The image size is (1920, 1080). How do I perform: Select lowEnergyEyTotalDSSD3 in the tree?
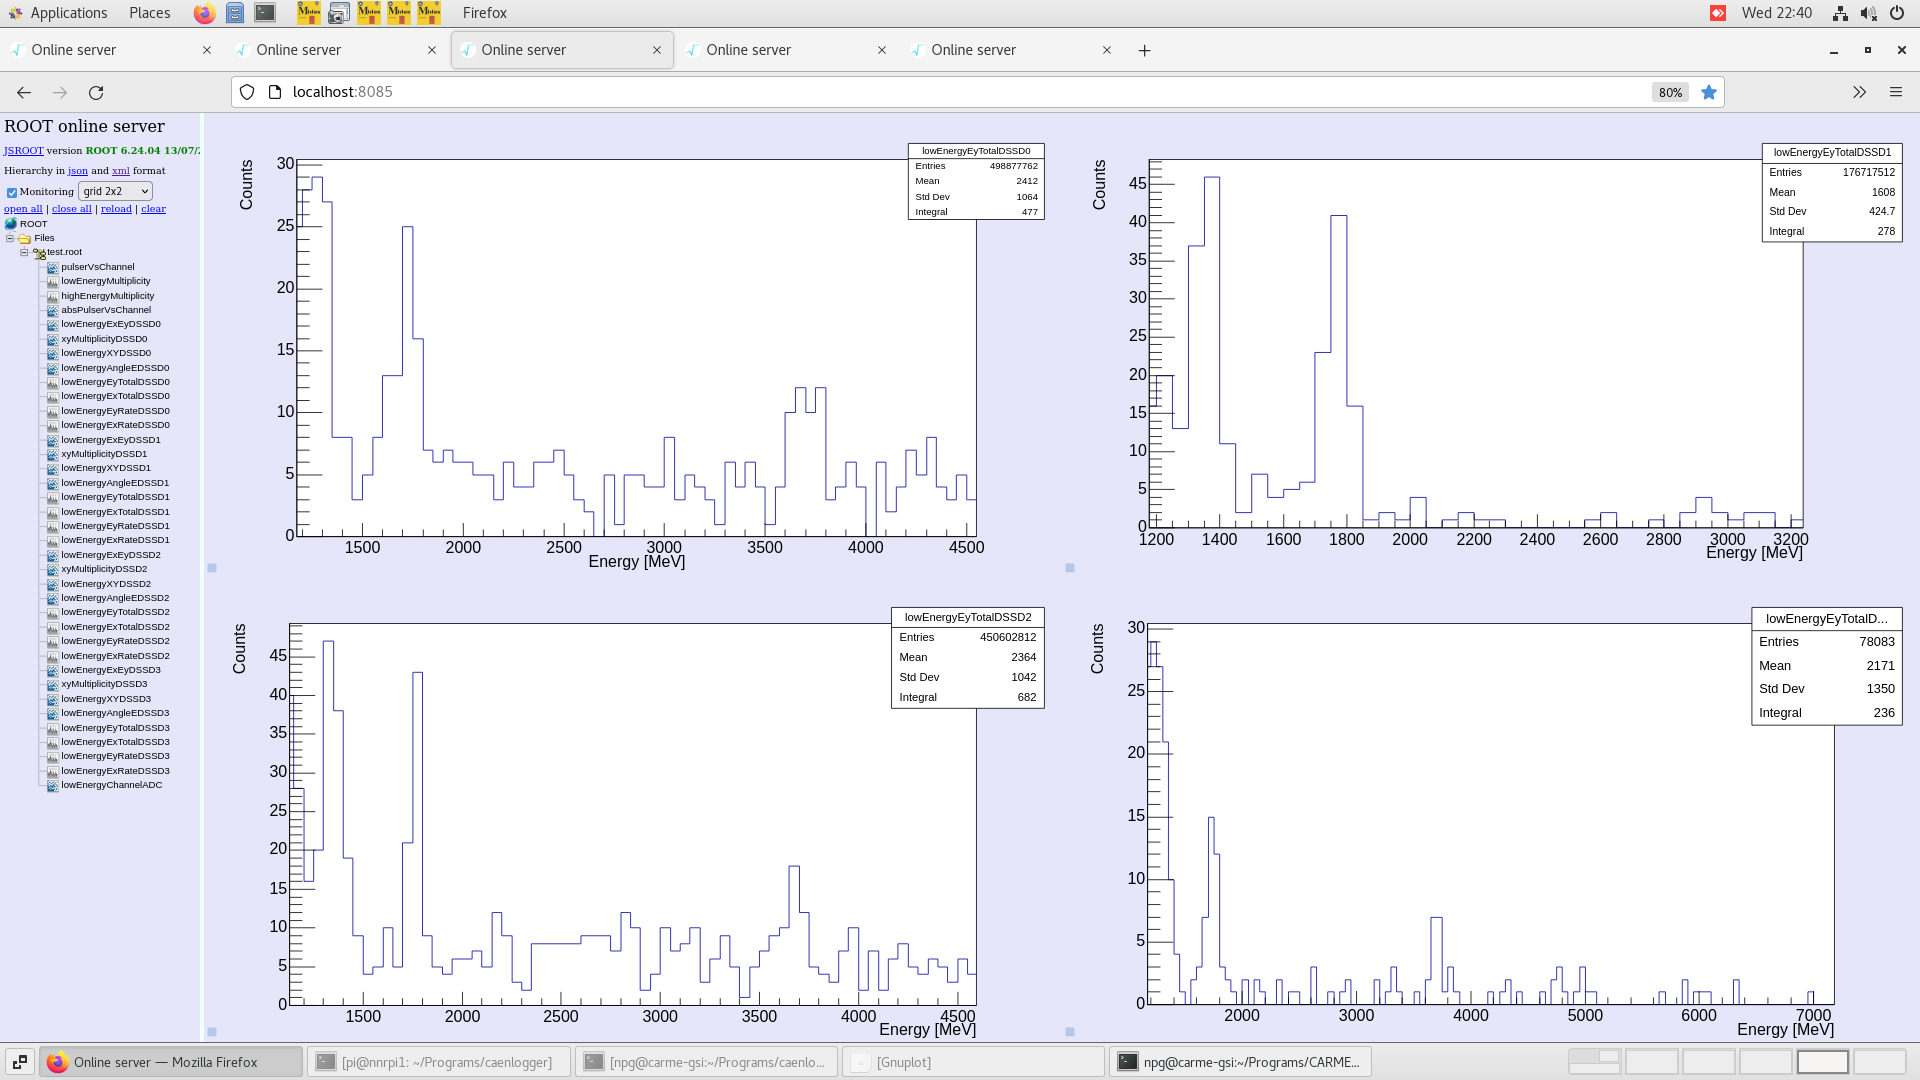[115, 728]
